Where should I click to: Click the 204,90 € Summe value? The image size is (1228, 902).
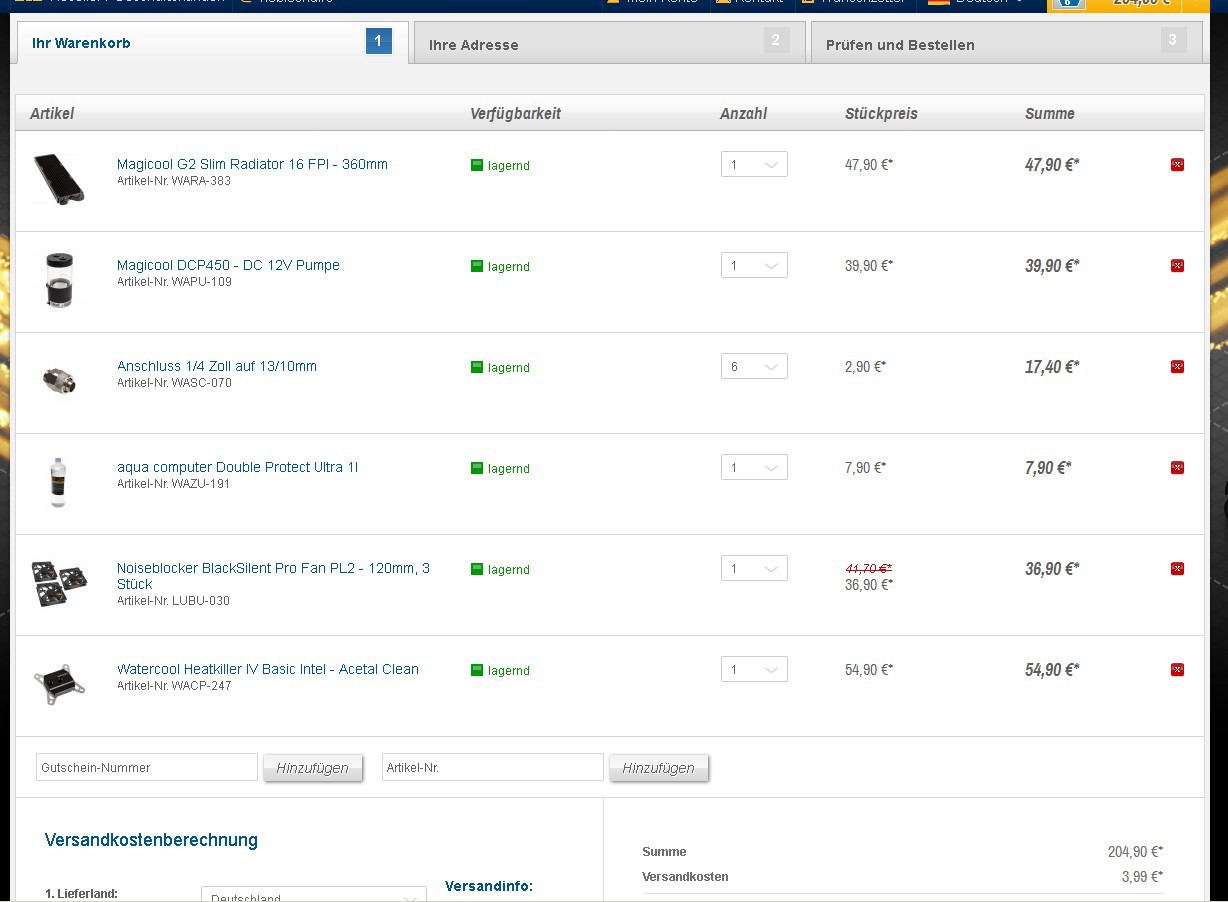tap(1135, 852)
